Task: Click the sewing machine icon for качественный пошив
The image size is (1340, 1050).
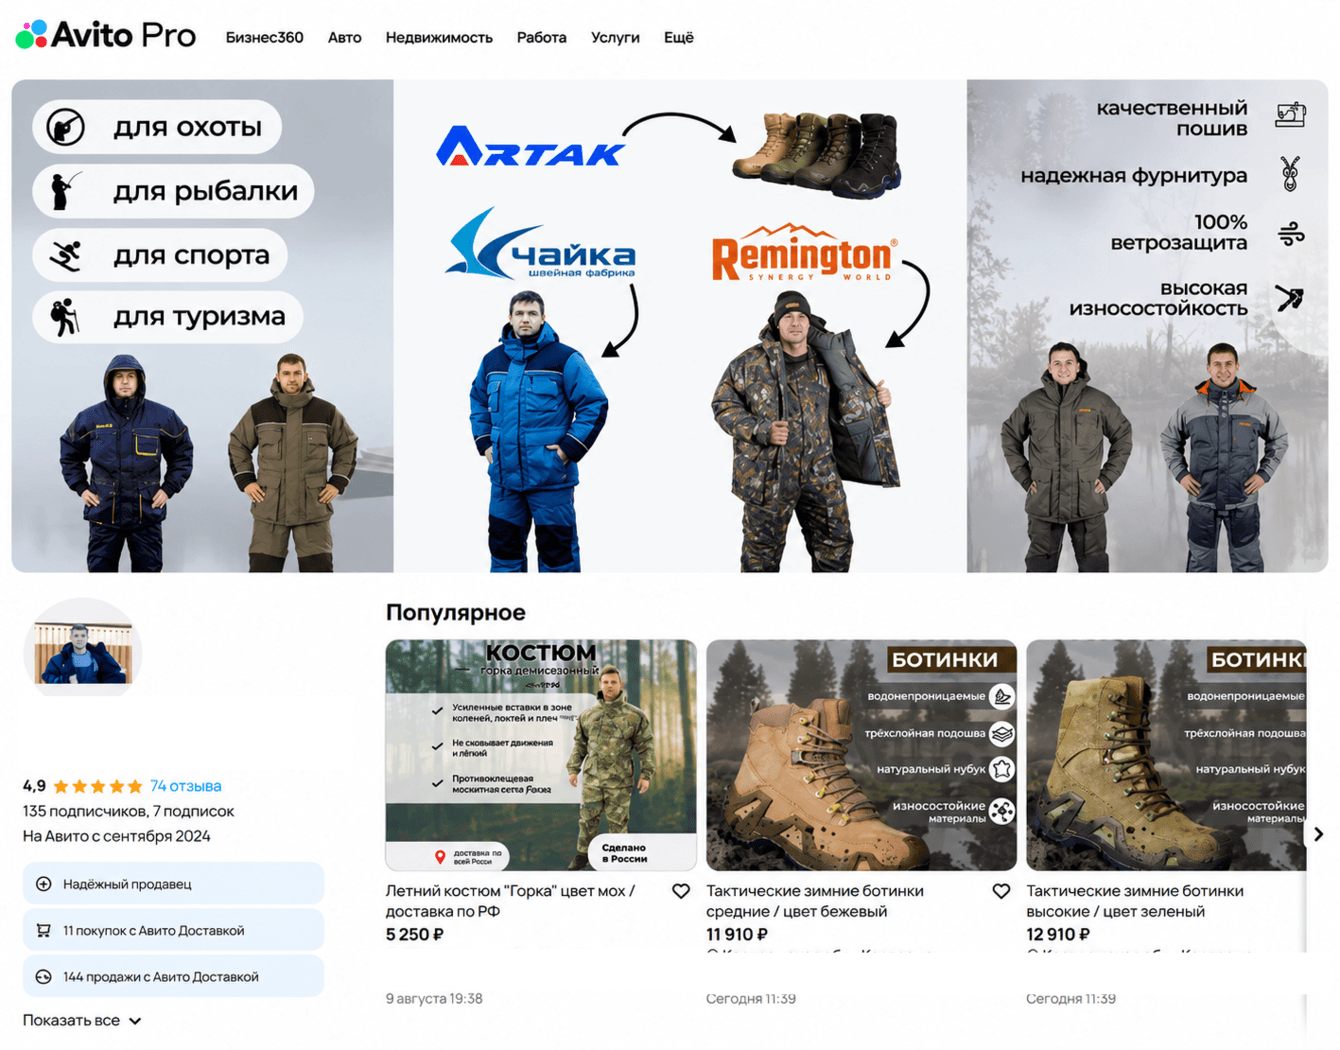Action: point(1290,115)
